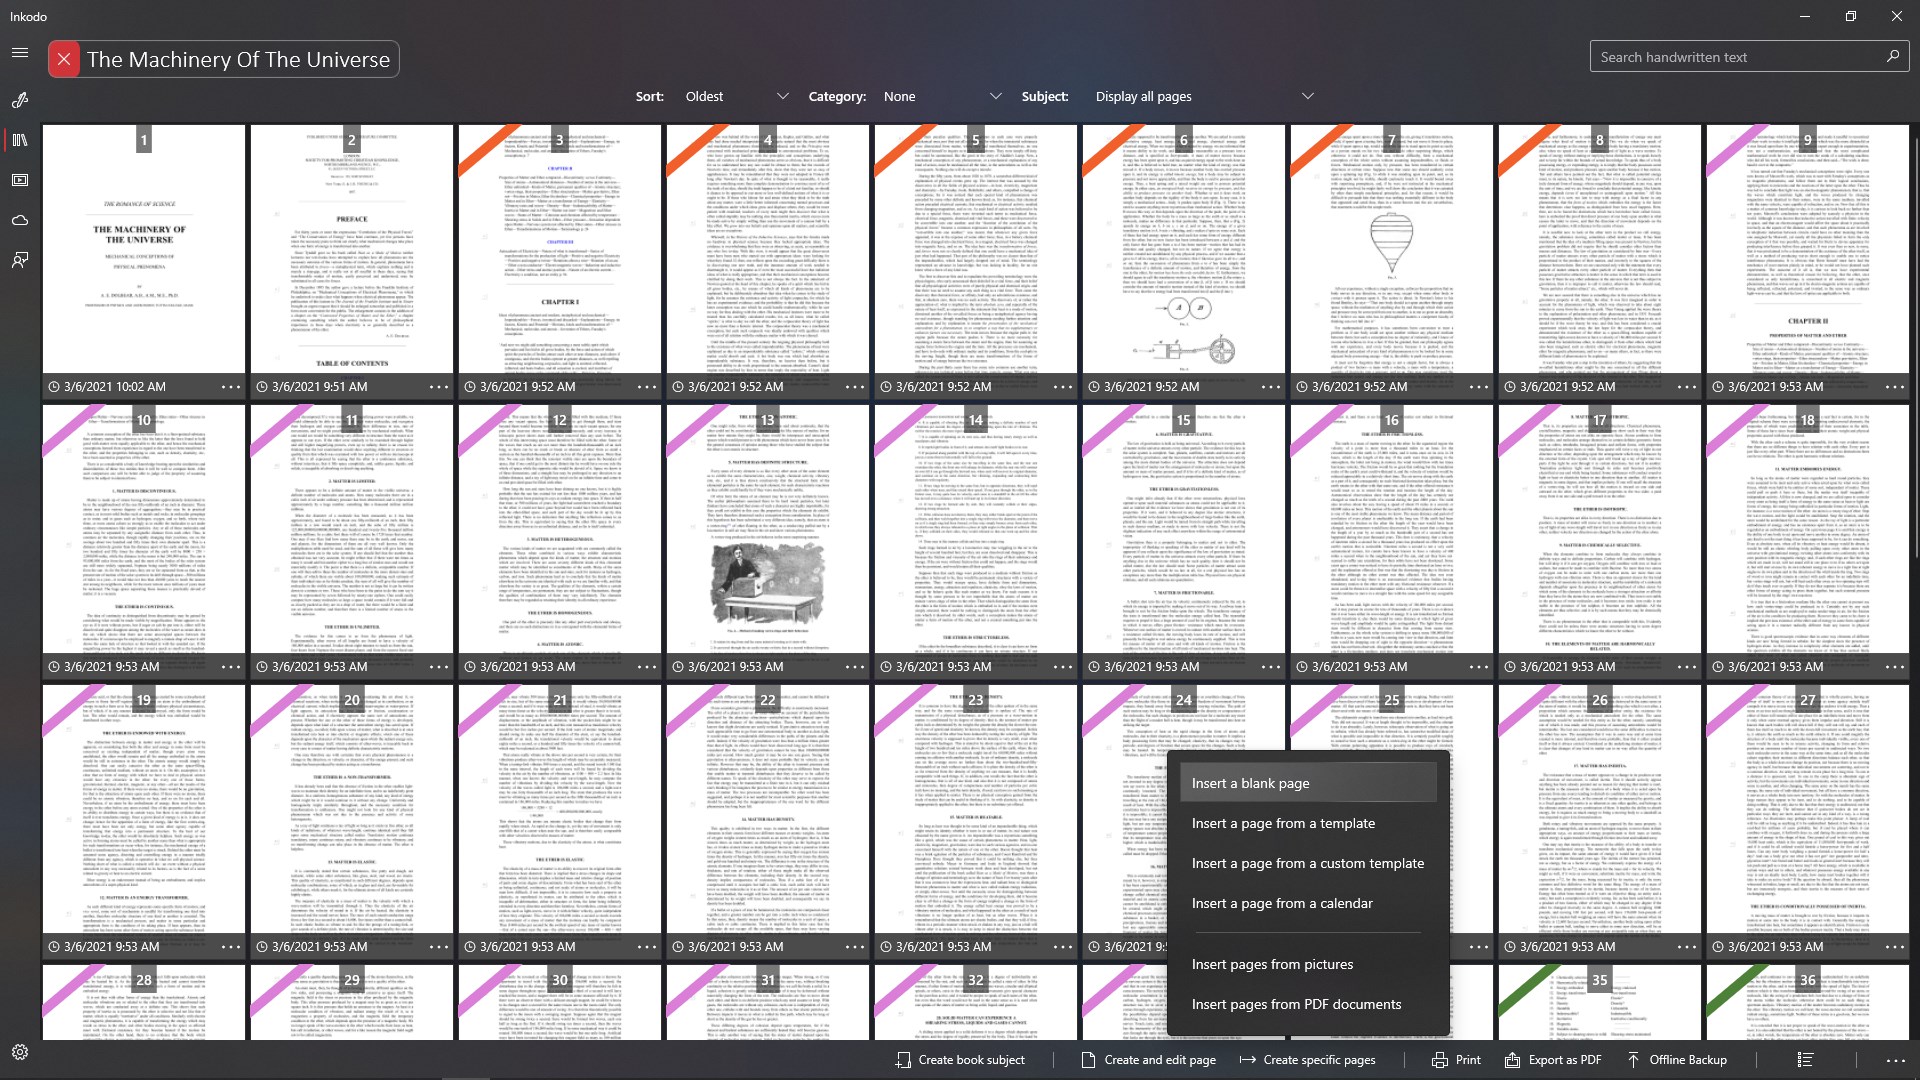Switch to list view icon in bottom bar
The image size is (1920, 1080).
(x=1805, y=1060)
